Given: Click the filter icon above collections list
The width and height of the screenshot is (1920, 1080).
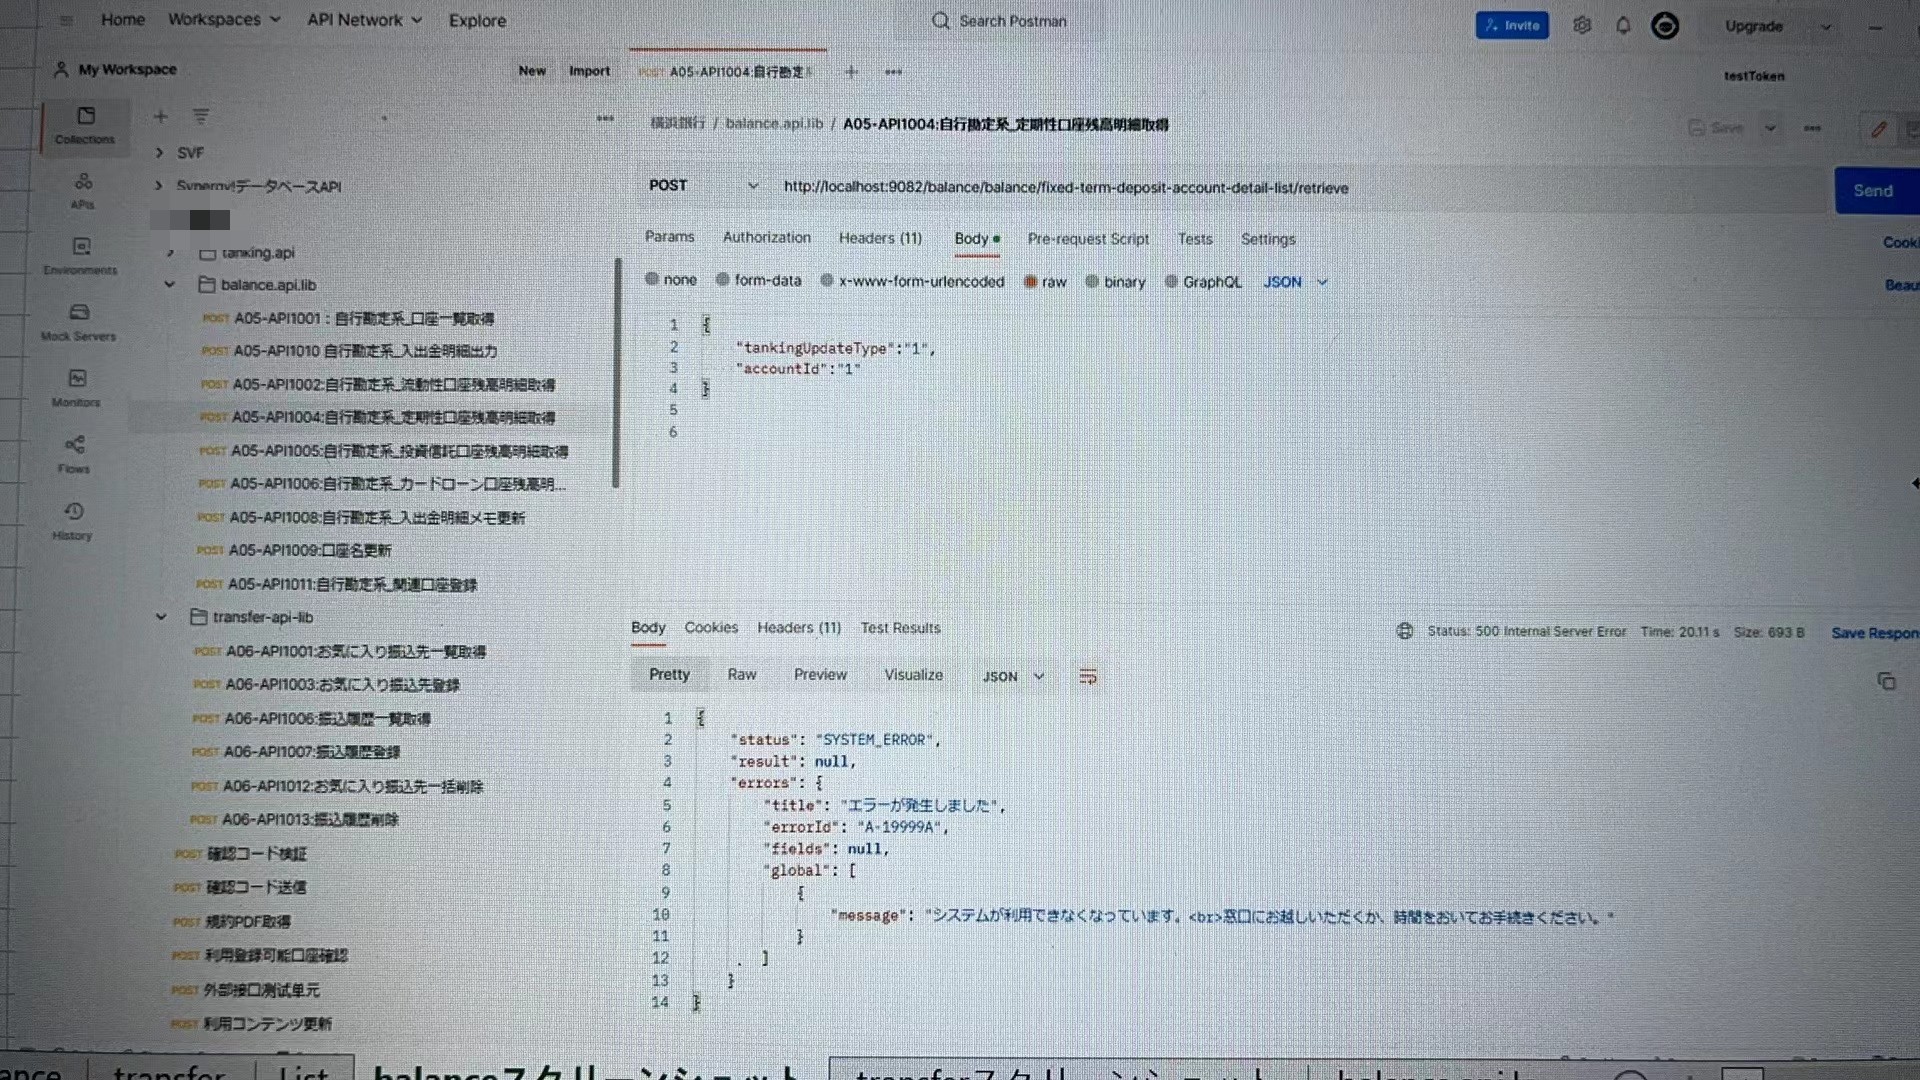Looking at the screenshot, I should tap(201, 117).
